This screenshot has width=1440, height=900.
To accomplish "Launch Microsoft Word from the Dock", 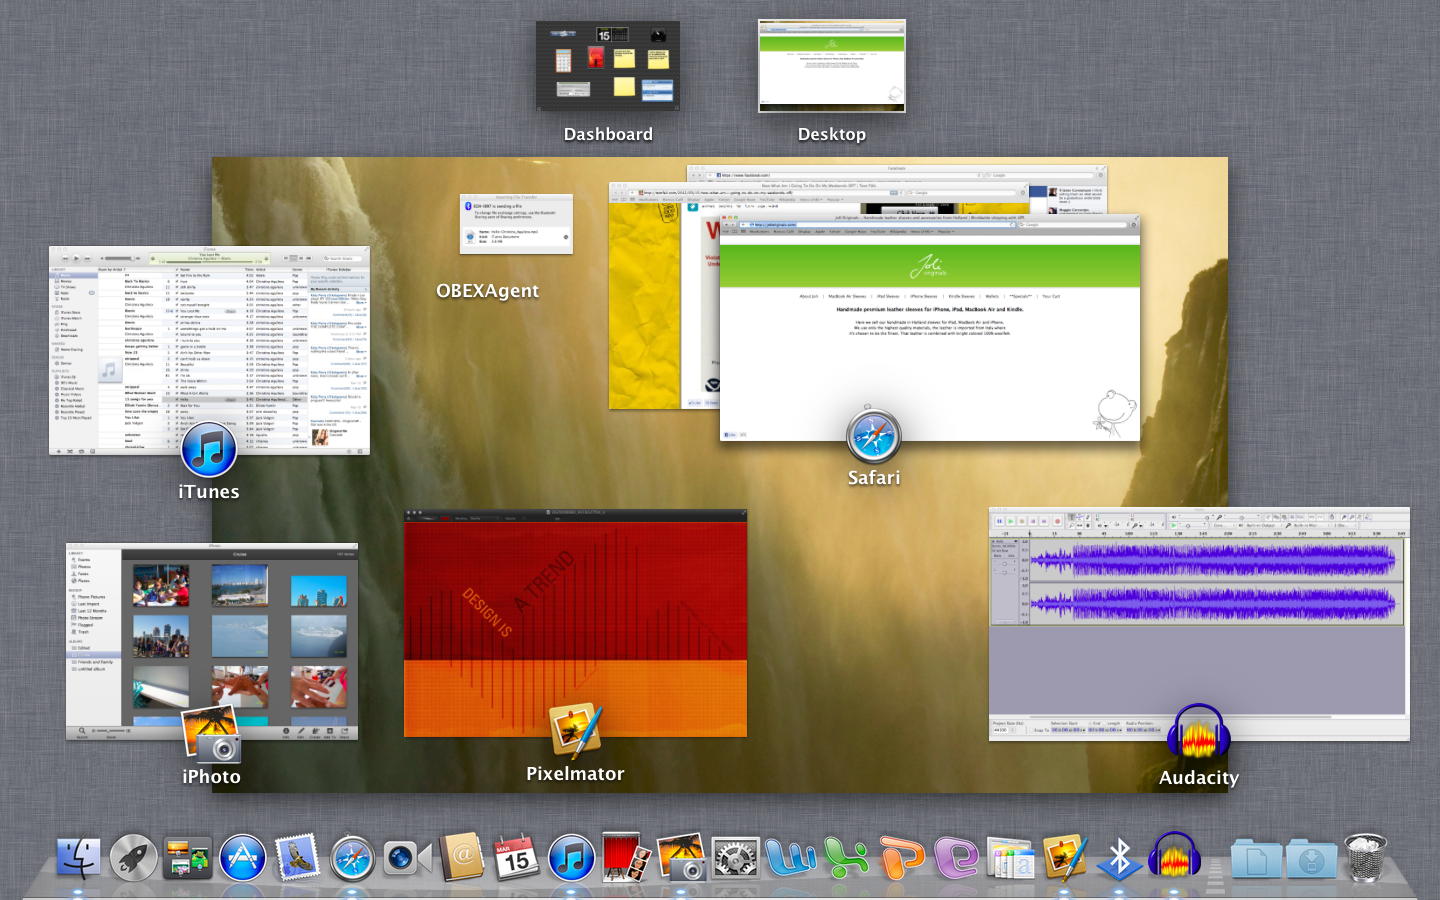I will point(791,858).
